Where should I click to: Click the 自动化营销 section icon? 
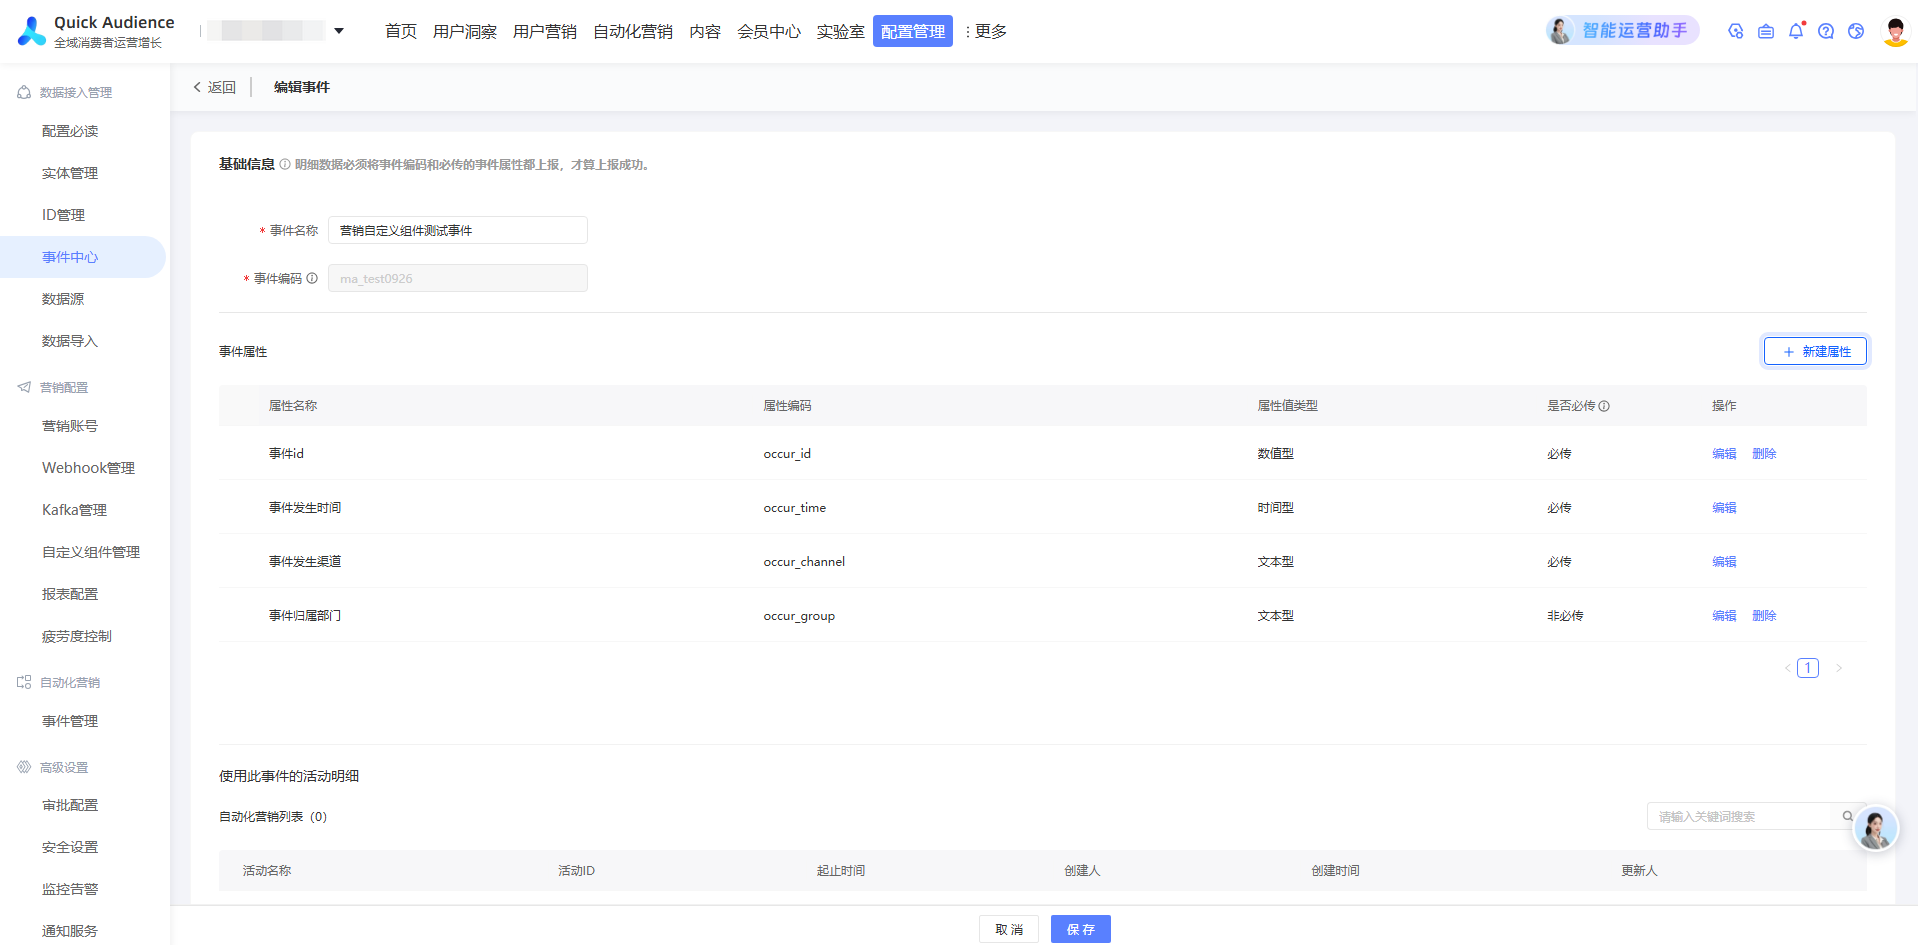click(24, 682)
